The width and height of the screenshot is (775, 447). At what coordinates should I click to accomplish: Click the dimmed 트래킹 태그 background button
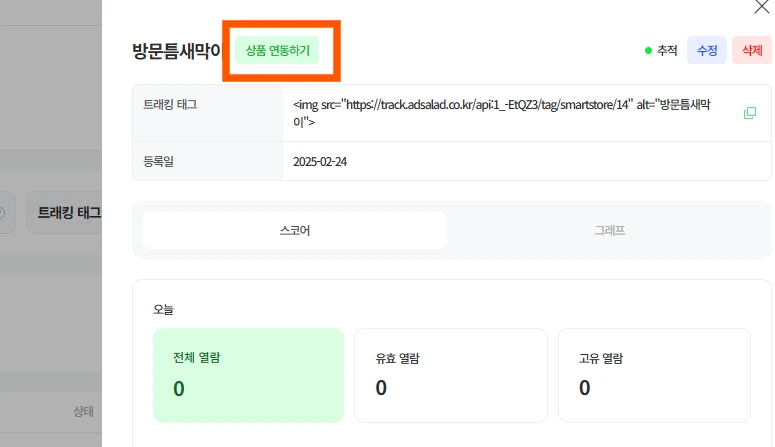(x=66, y=212)
